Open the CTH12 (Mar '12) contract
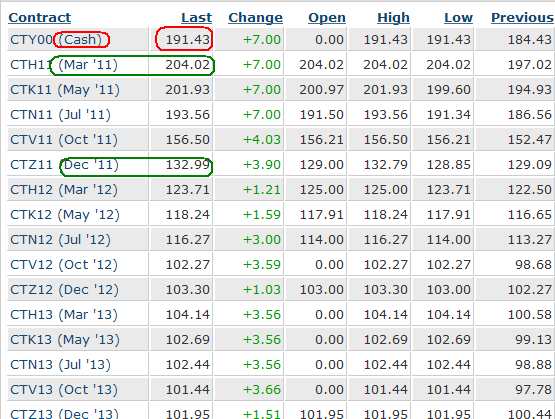Image resolution: width=555 pixels, height=419 pixels. point(64,190)
